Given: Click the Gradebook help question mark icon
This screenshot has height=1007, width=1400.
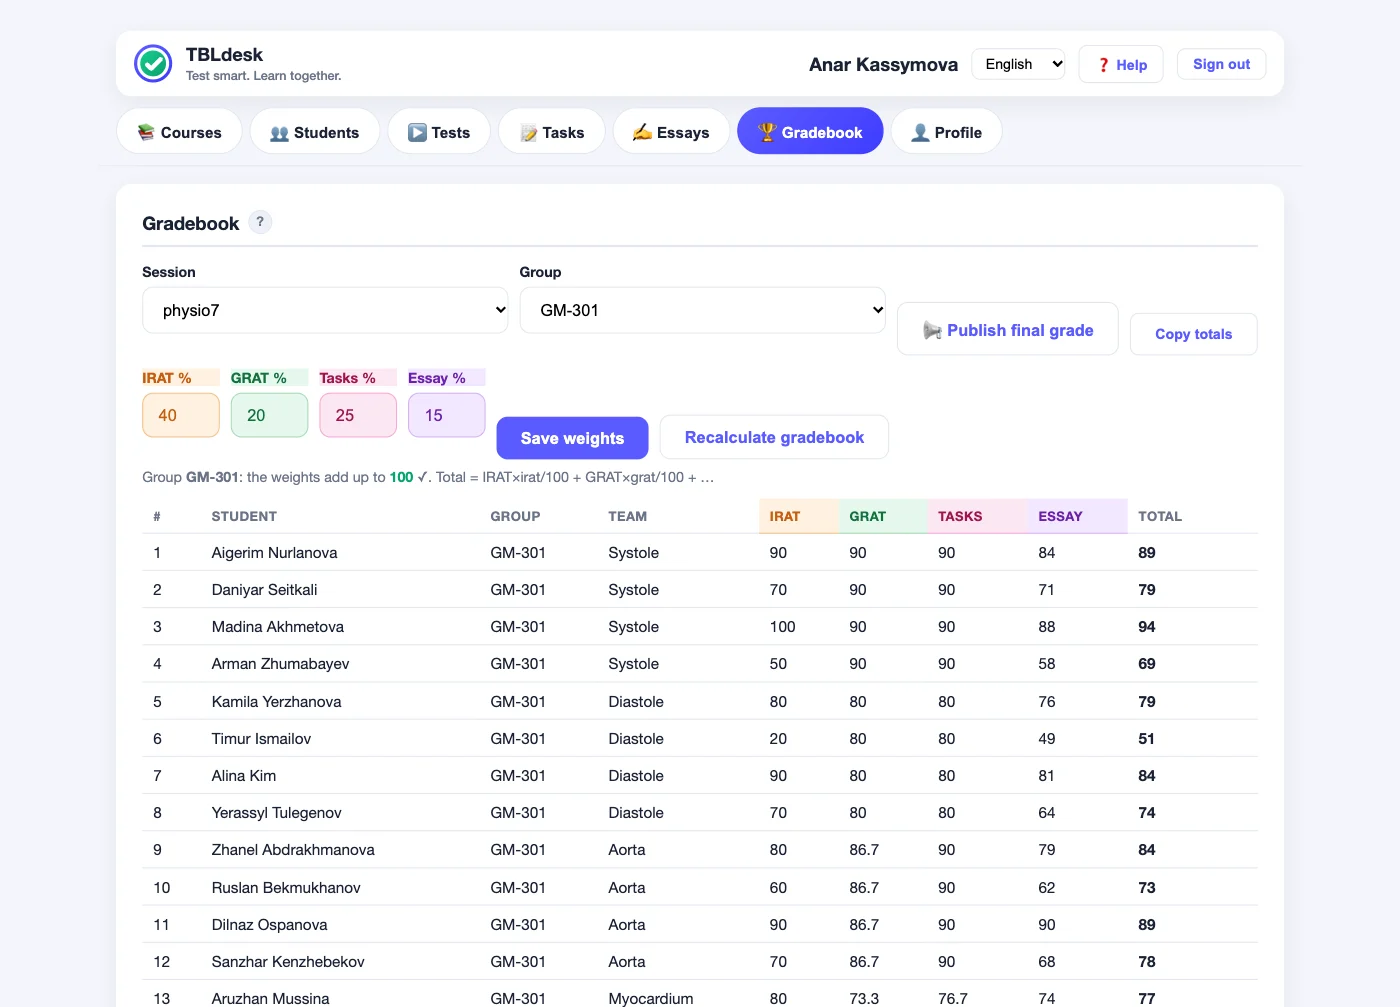Looking at the screenshot, I should 260,222.
